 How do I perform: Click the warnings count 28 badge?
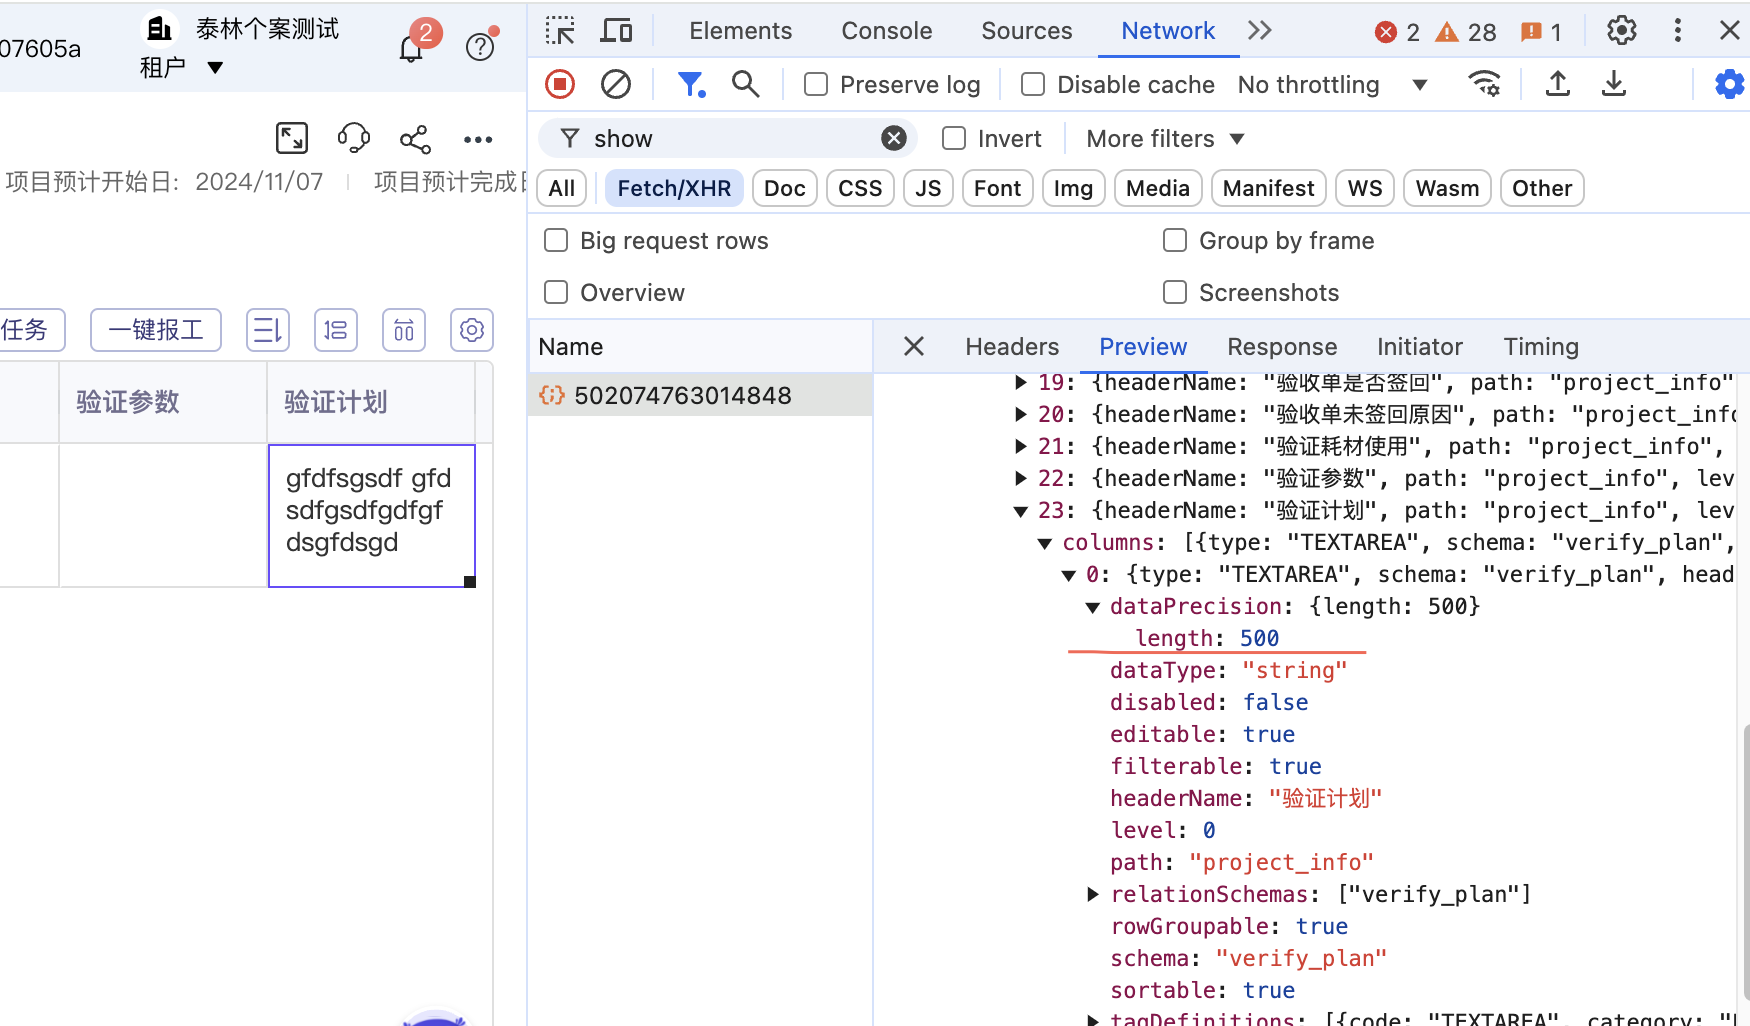1466,32
